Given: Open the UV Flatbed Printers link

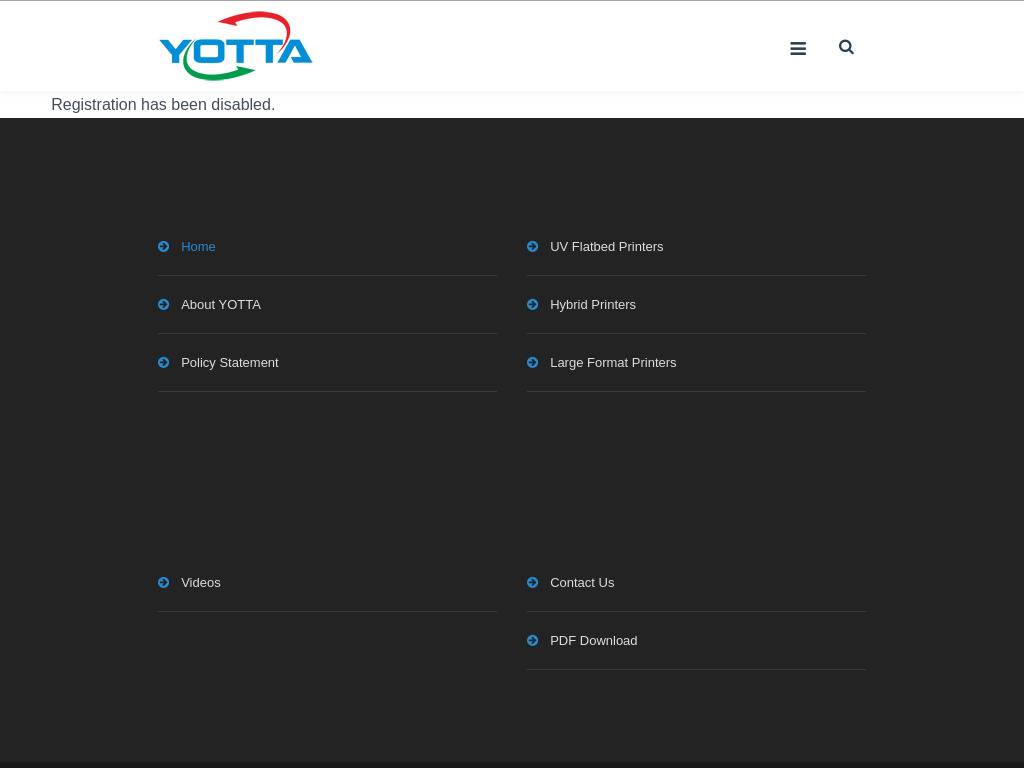Looking at the screenshot, I should tap(607, 247).
